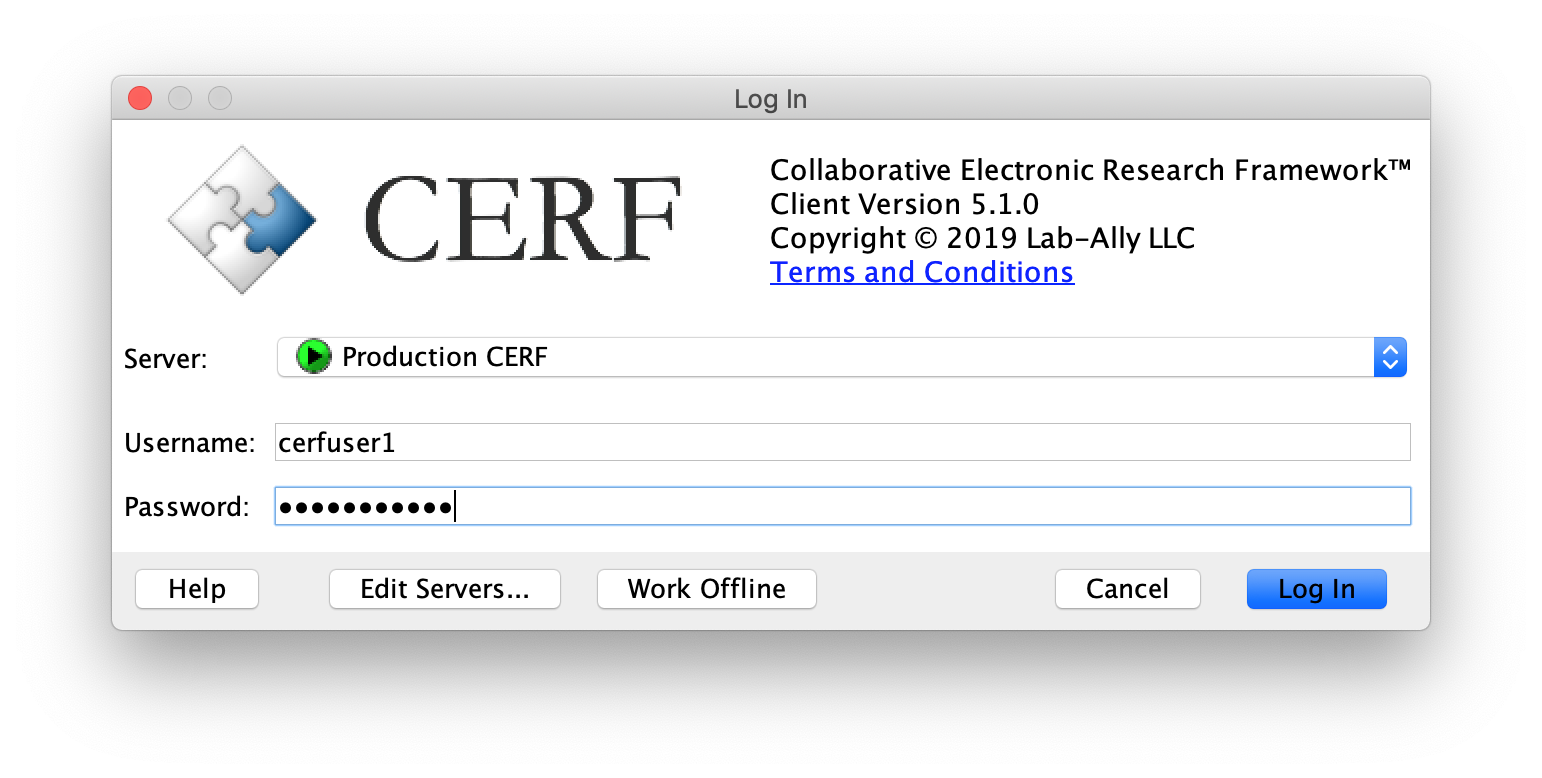
Task: Click the up arrow of the server selector
Action: [1390, 350]
